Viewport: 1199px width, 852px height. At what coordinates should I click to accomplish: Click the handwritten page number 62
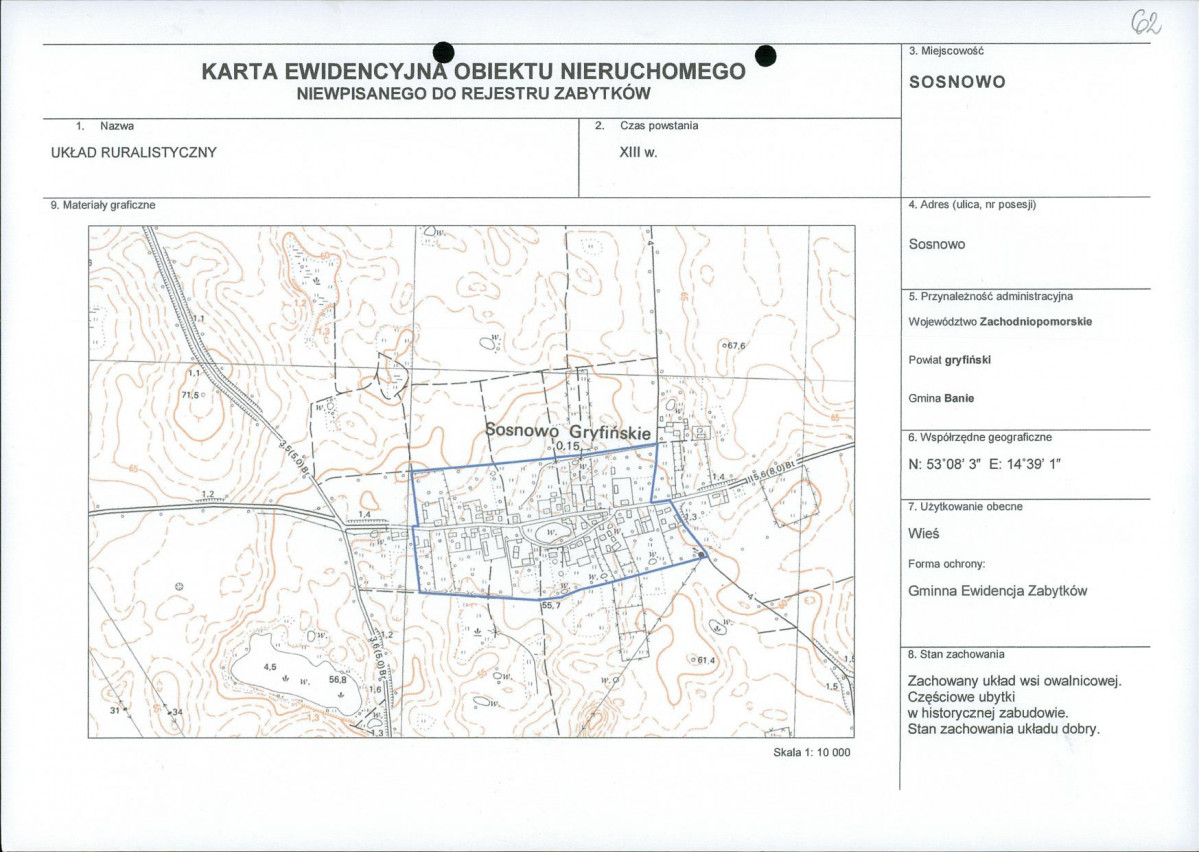point(1146,24)
